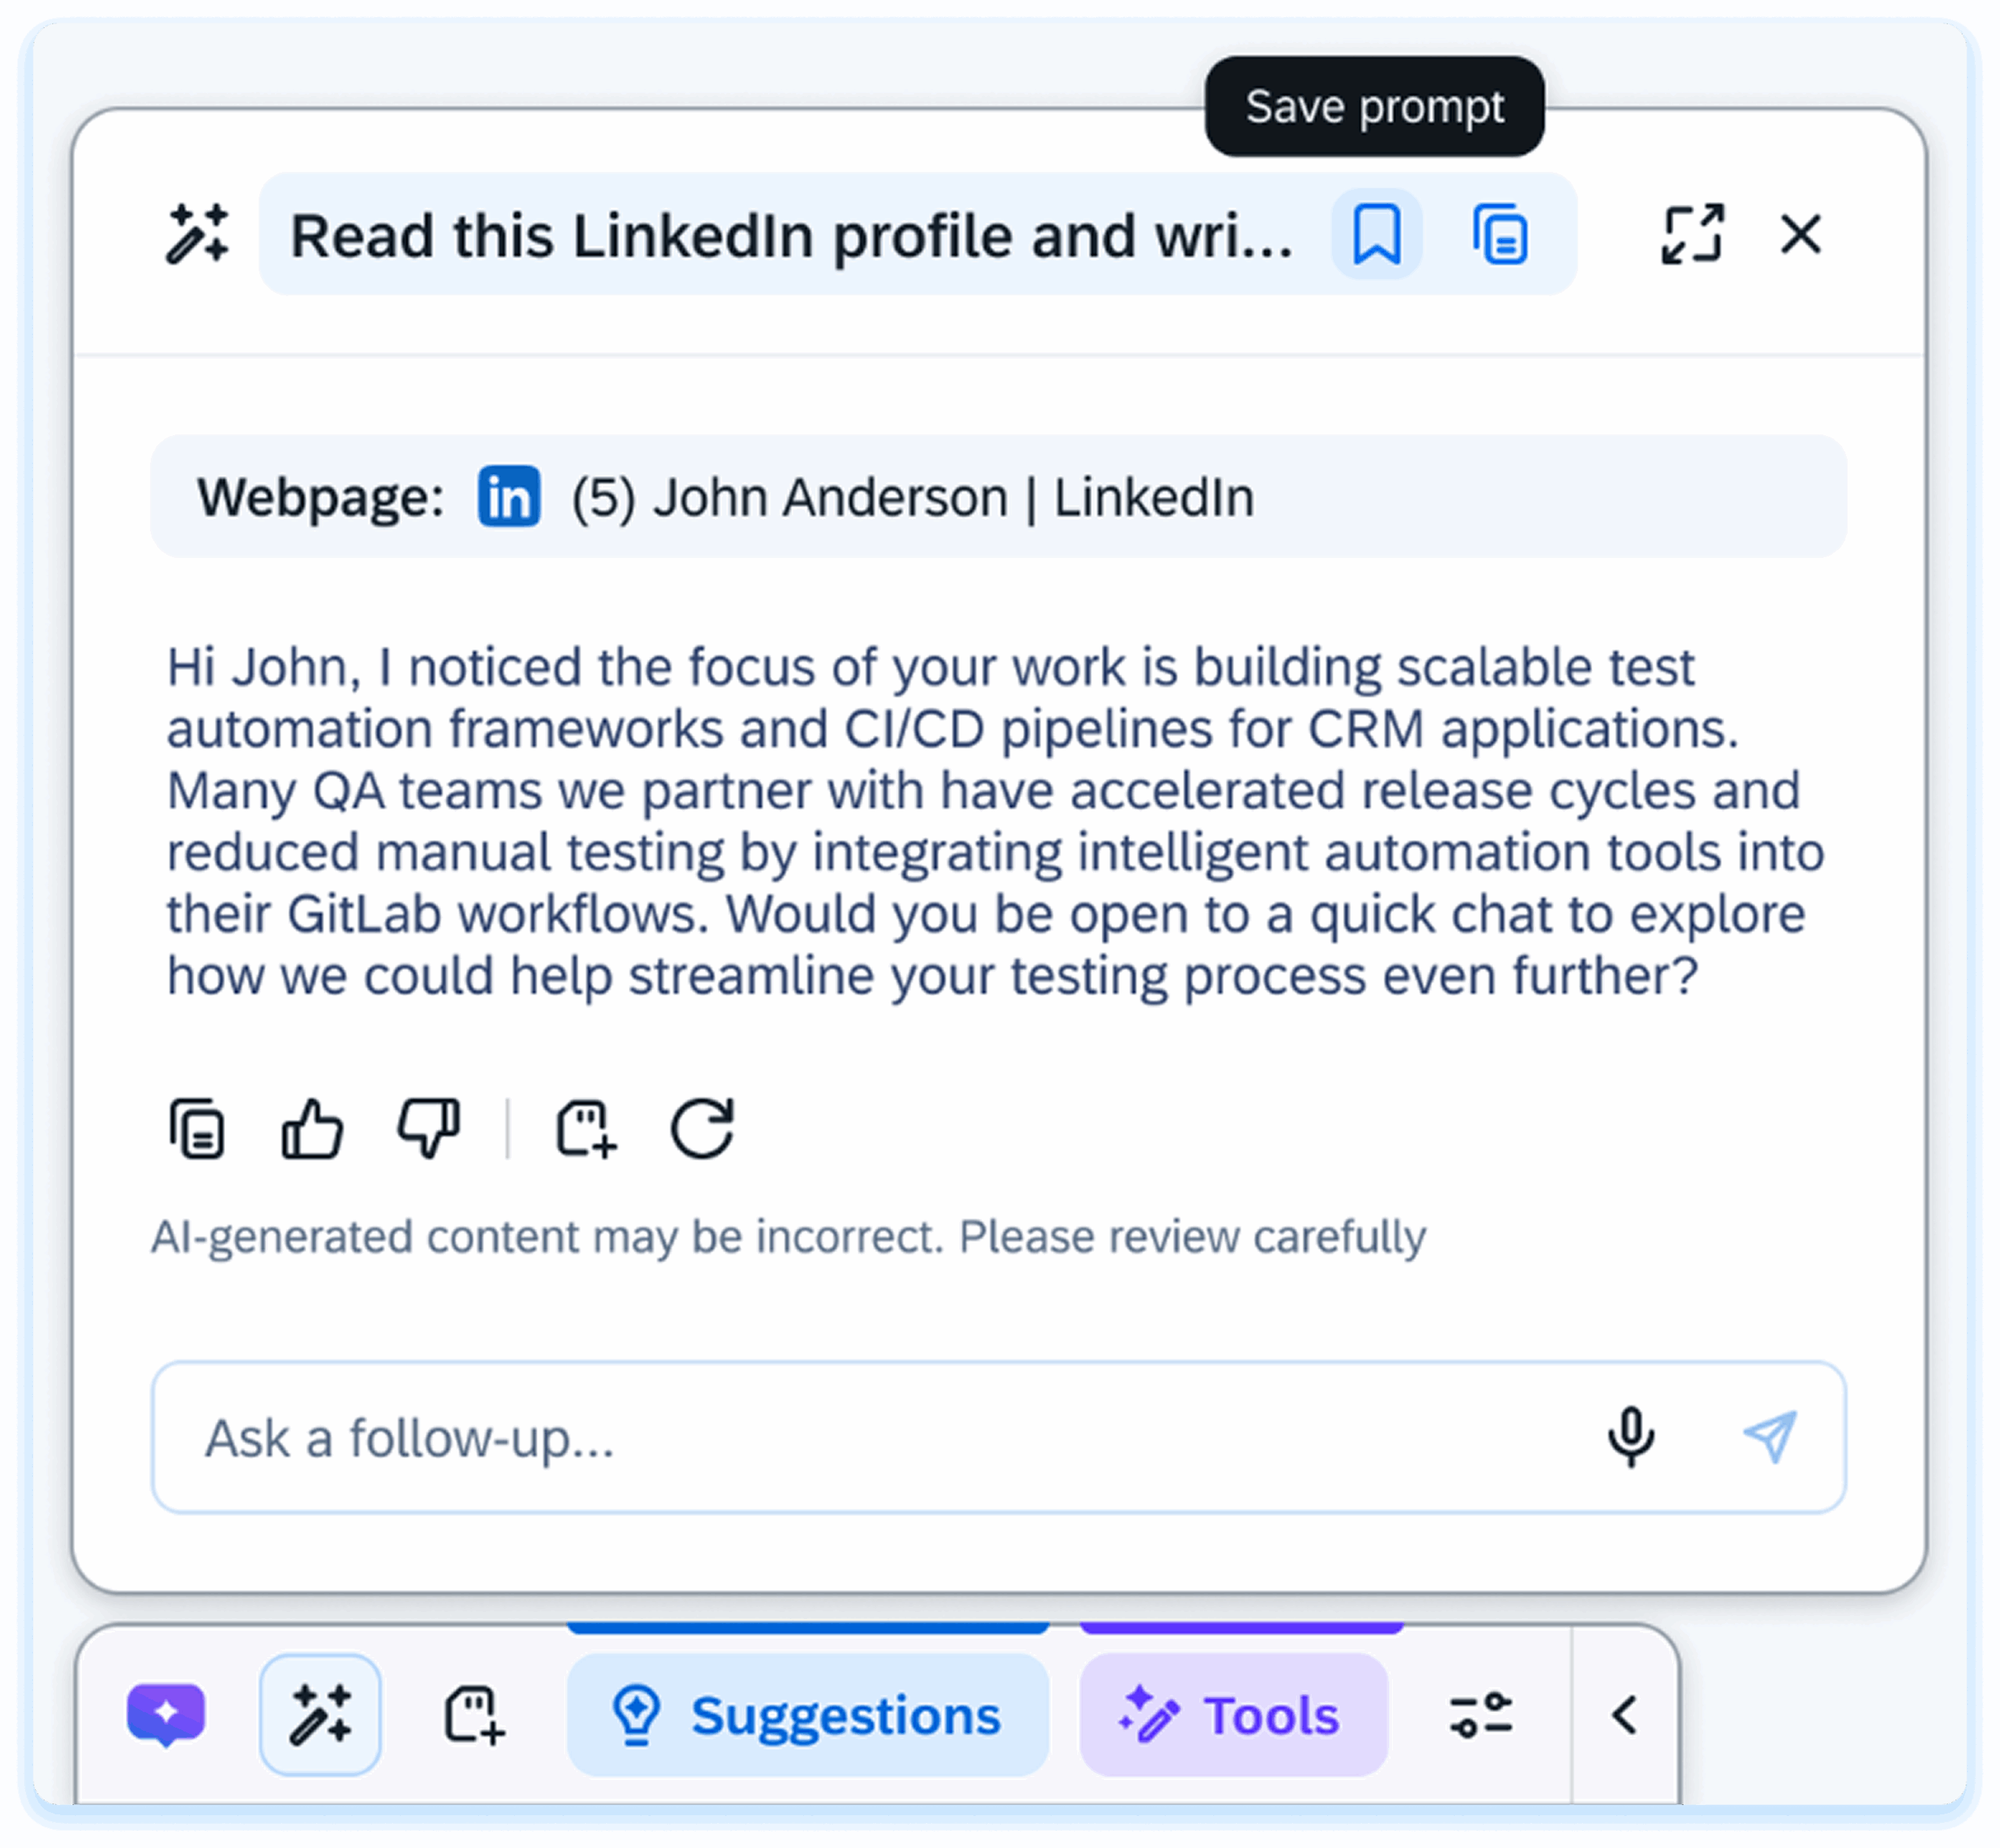Image resolution: width=2000 pixels, height=1848 pixels.
Task: Click the Save prompt bookmark icon
Action: pyautogui.click(x=1376, y=235)
